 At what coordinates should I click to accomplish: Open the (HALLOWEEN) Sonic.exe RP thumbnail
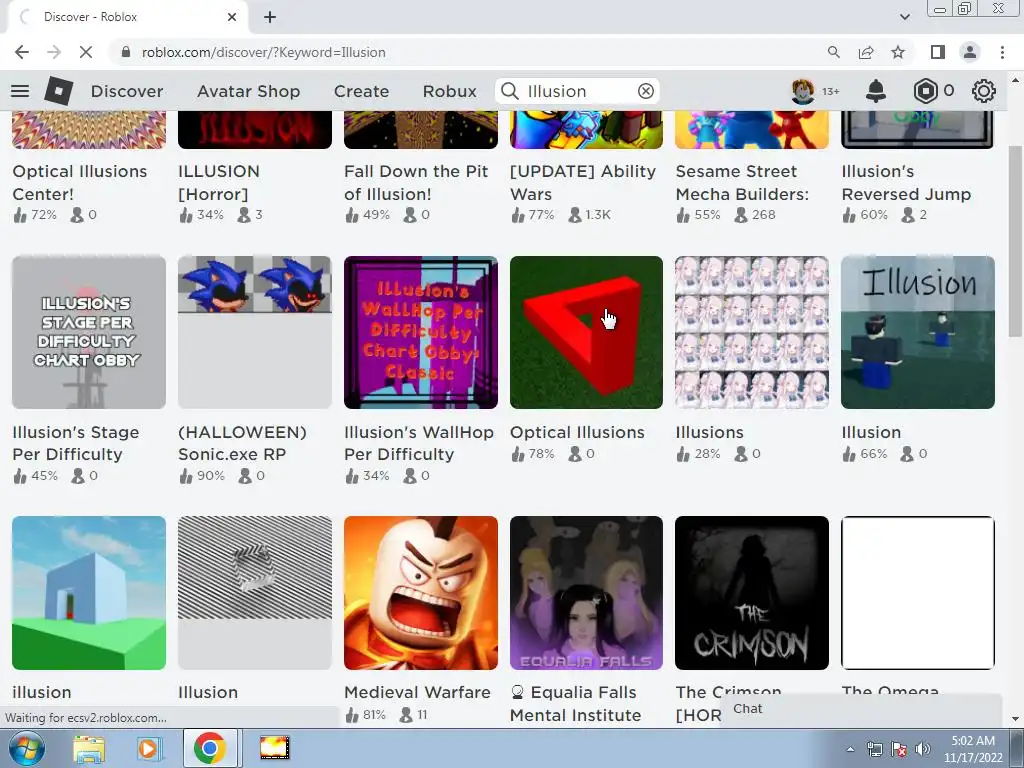point(255,332)
